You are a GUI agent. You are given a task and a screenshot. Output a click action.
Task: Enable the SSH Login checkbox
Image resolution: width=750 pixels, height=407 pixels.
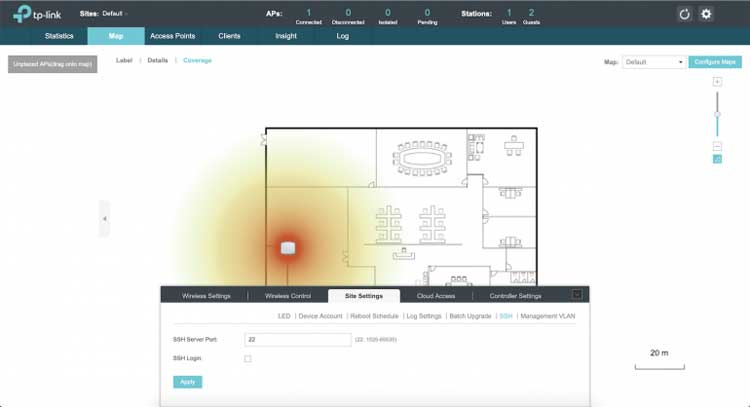click(x=248, y=358)
